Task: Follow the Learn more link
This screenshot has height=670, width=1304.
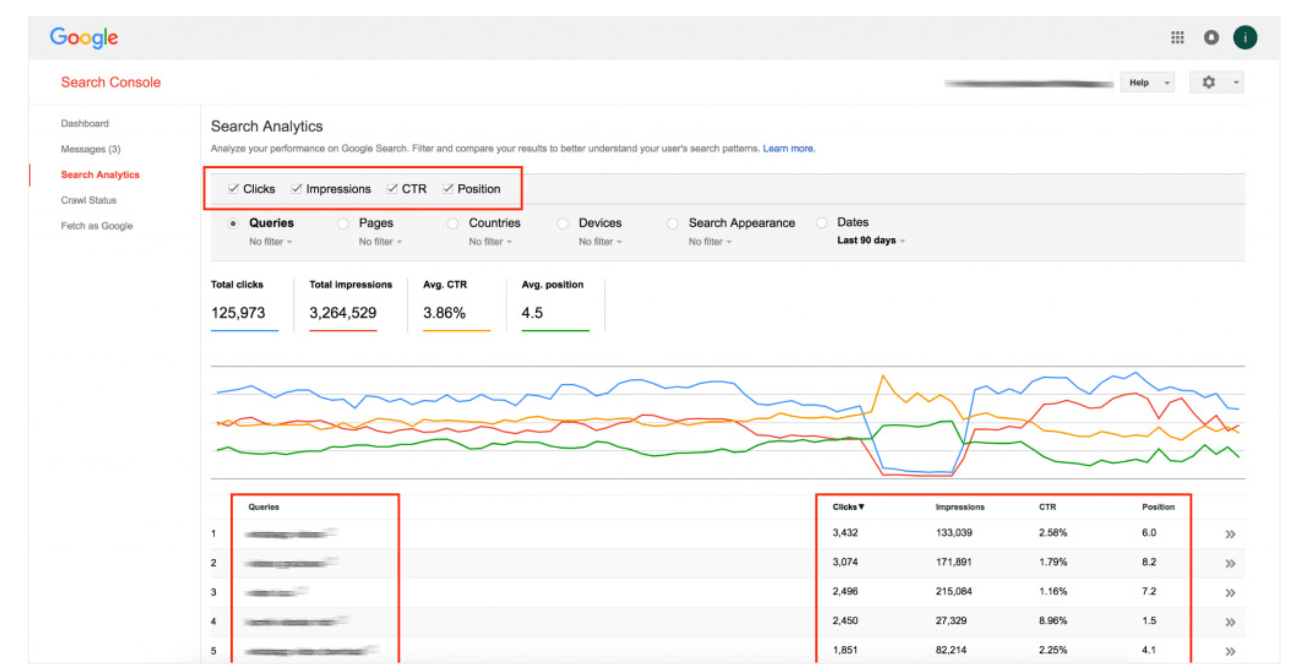Action: tap(789, 149)
